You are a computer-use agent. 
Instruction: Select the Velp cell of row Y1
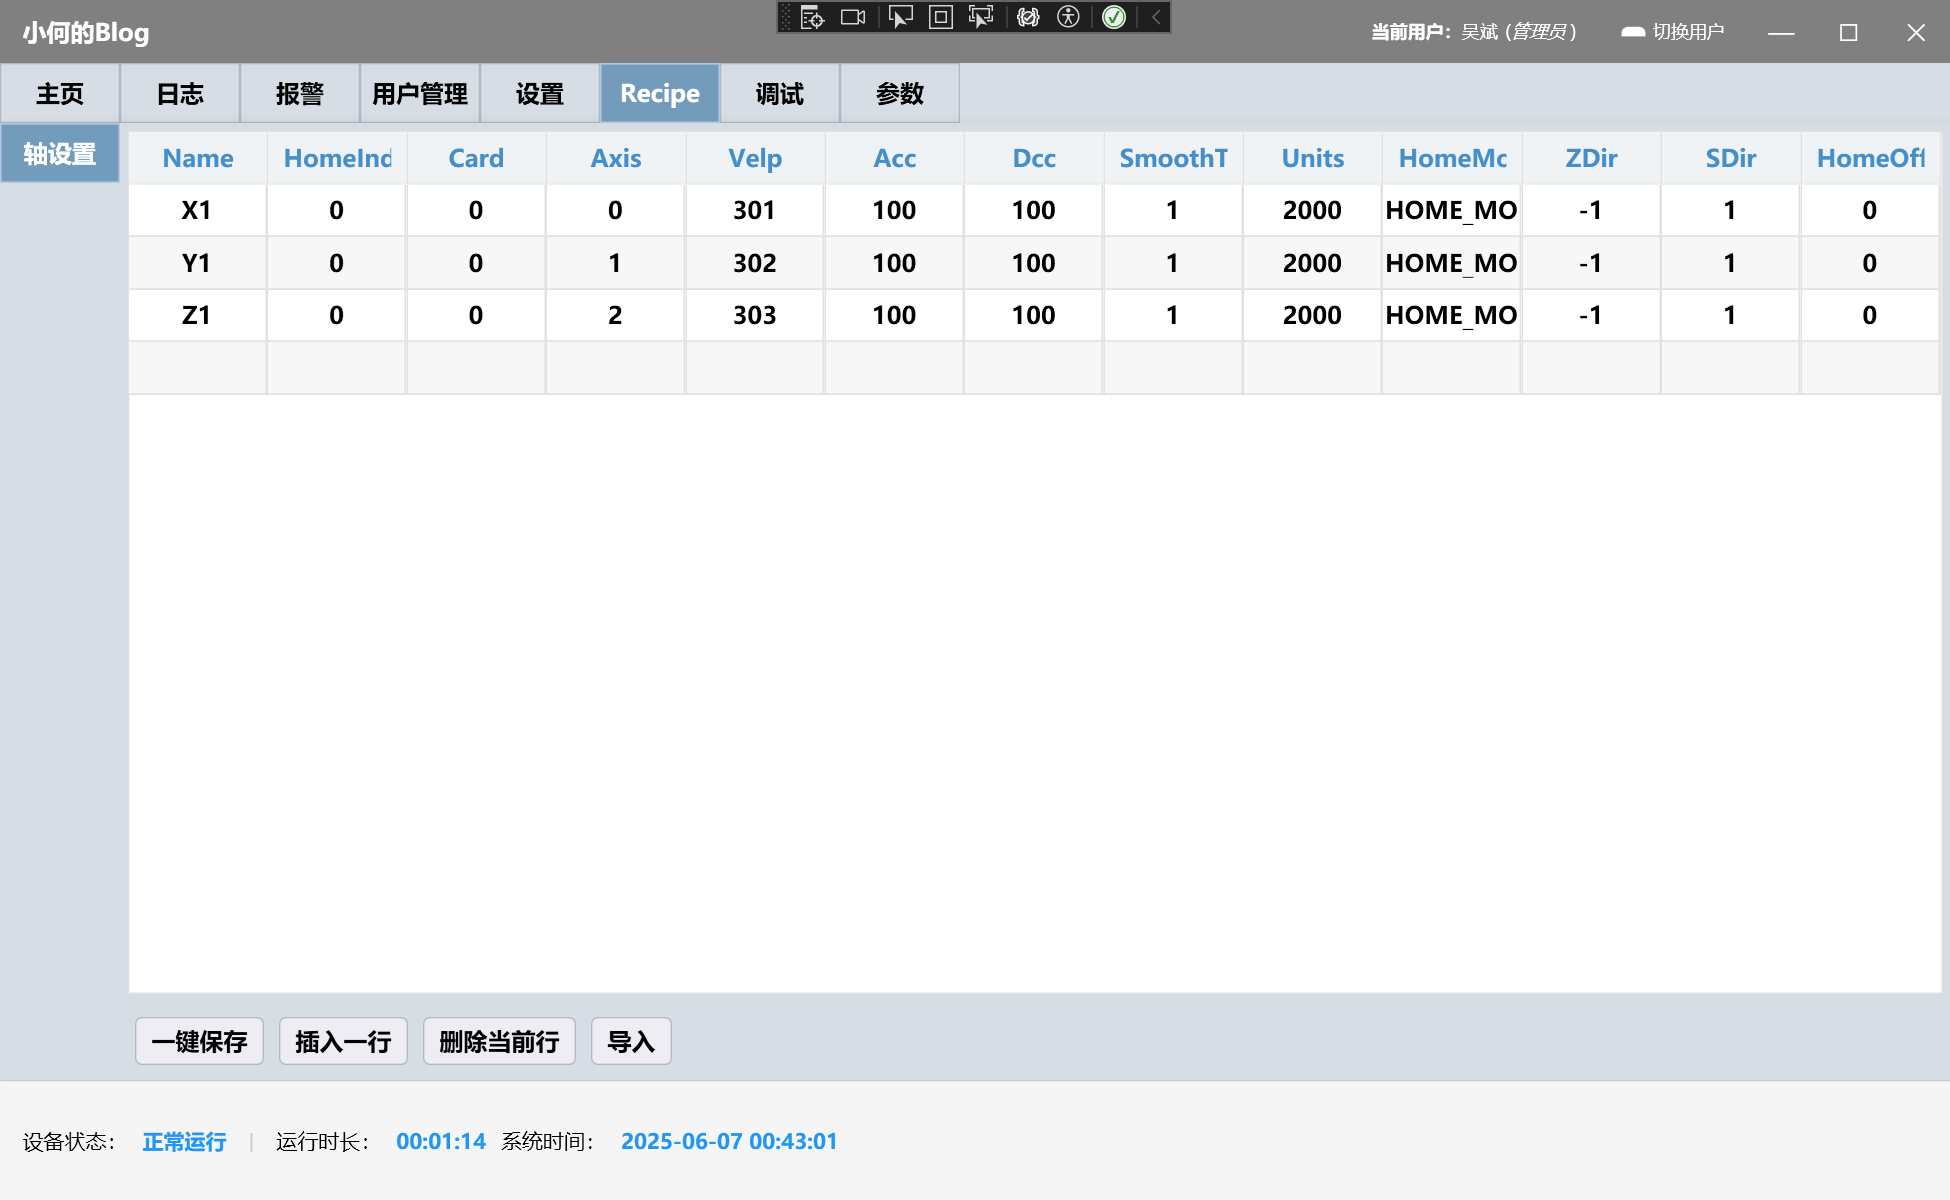pos(754,263)
